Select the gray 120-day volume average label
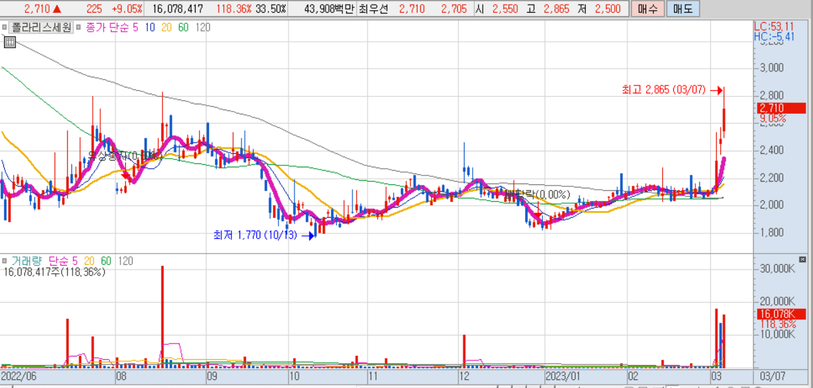This screenshot has width=813, height=388. point(125,261)
